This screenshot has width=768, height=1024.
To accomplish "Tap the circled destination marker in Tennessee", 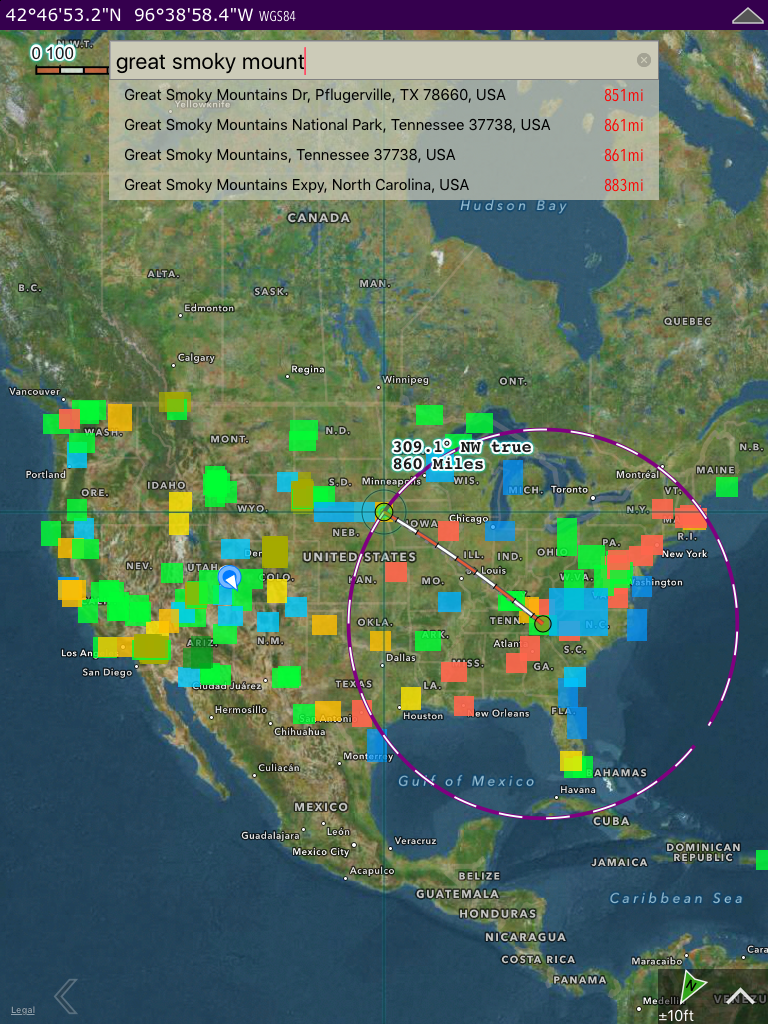I will (x=542, y=624).
